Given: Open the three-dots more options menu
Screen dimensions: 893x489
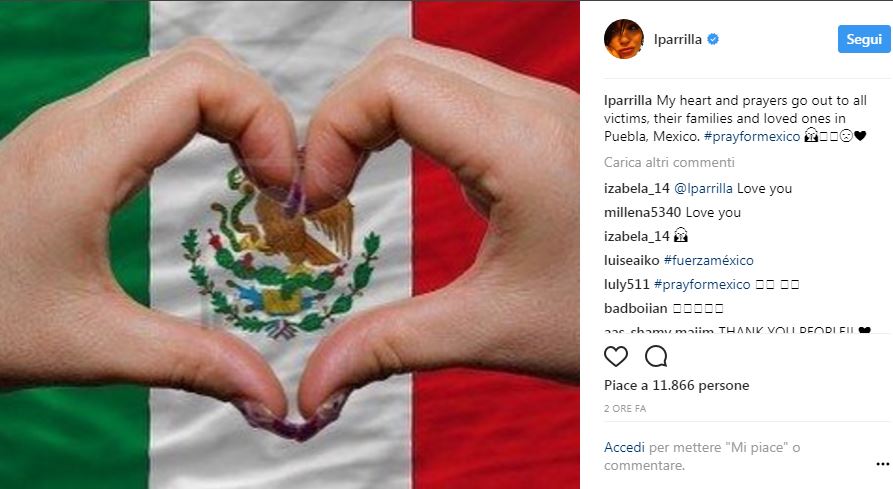Looking at the screenshot, I should coord(882,465).
